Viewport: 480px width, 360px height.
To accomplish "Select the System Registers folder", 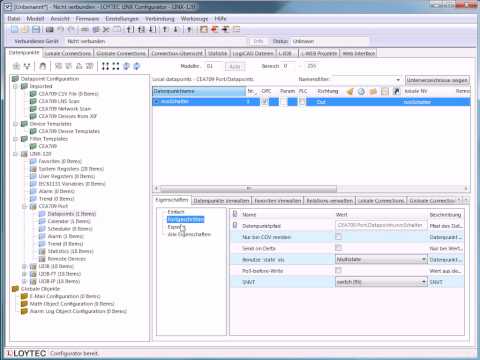I will tap(71, 169).
